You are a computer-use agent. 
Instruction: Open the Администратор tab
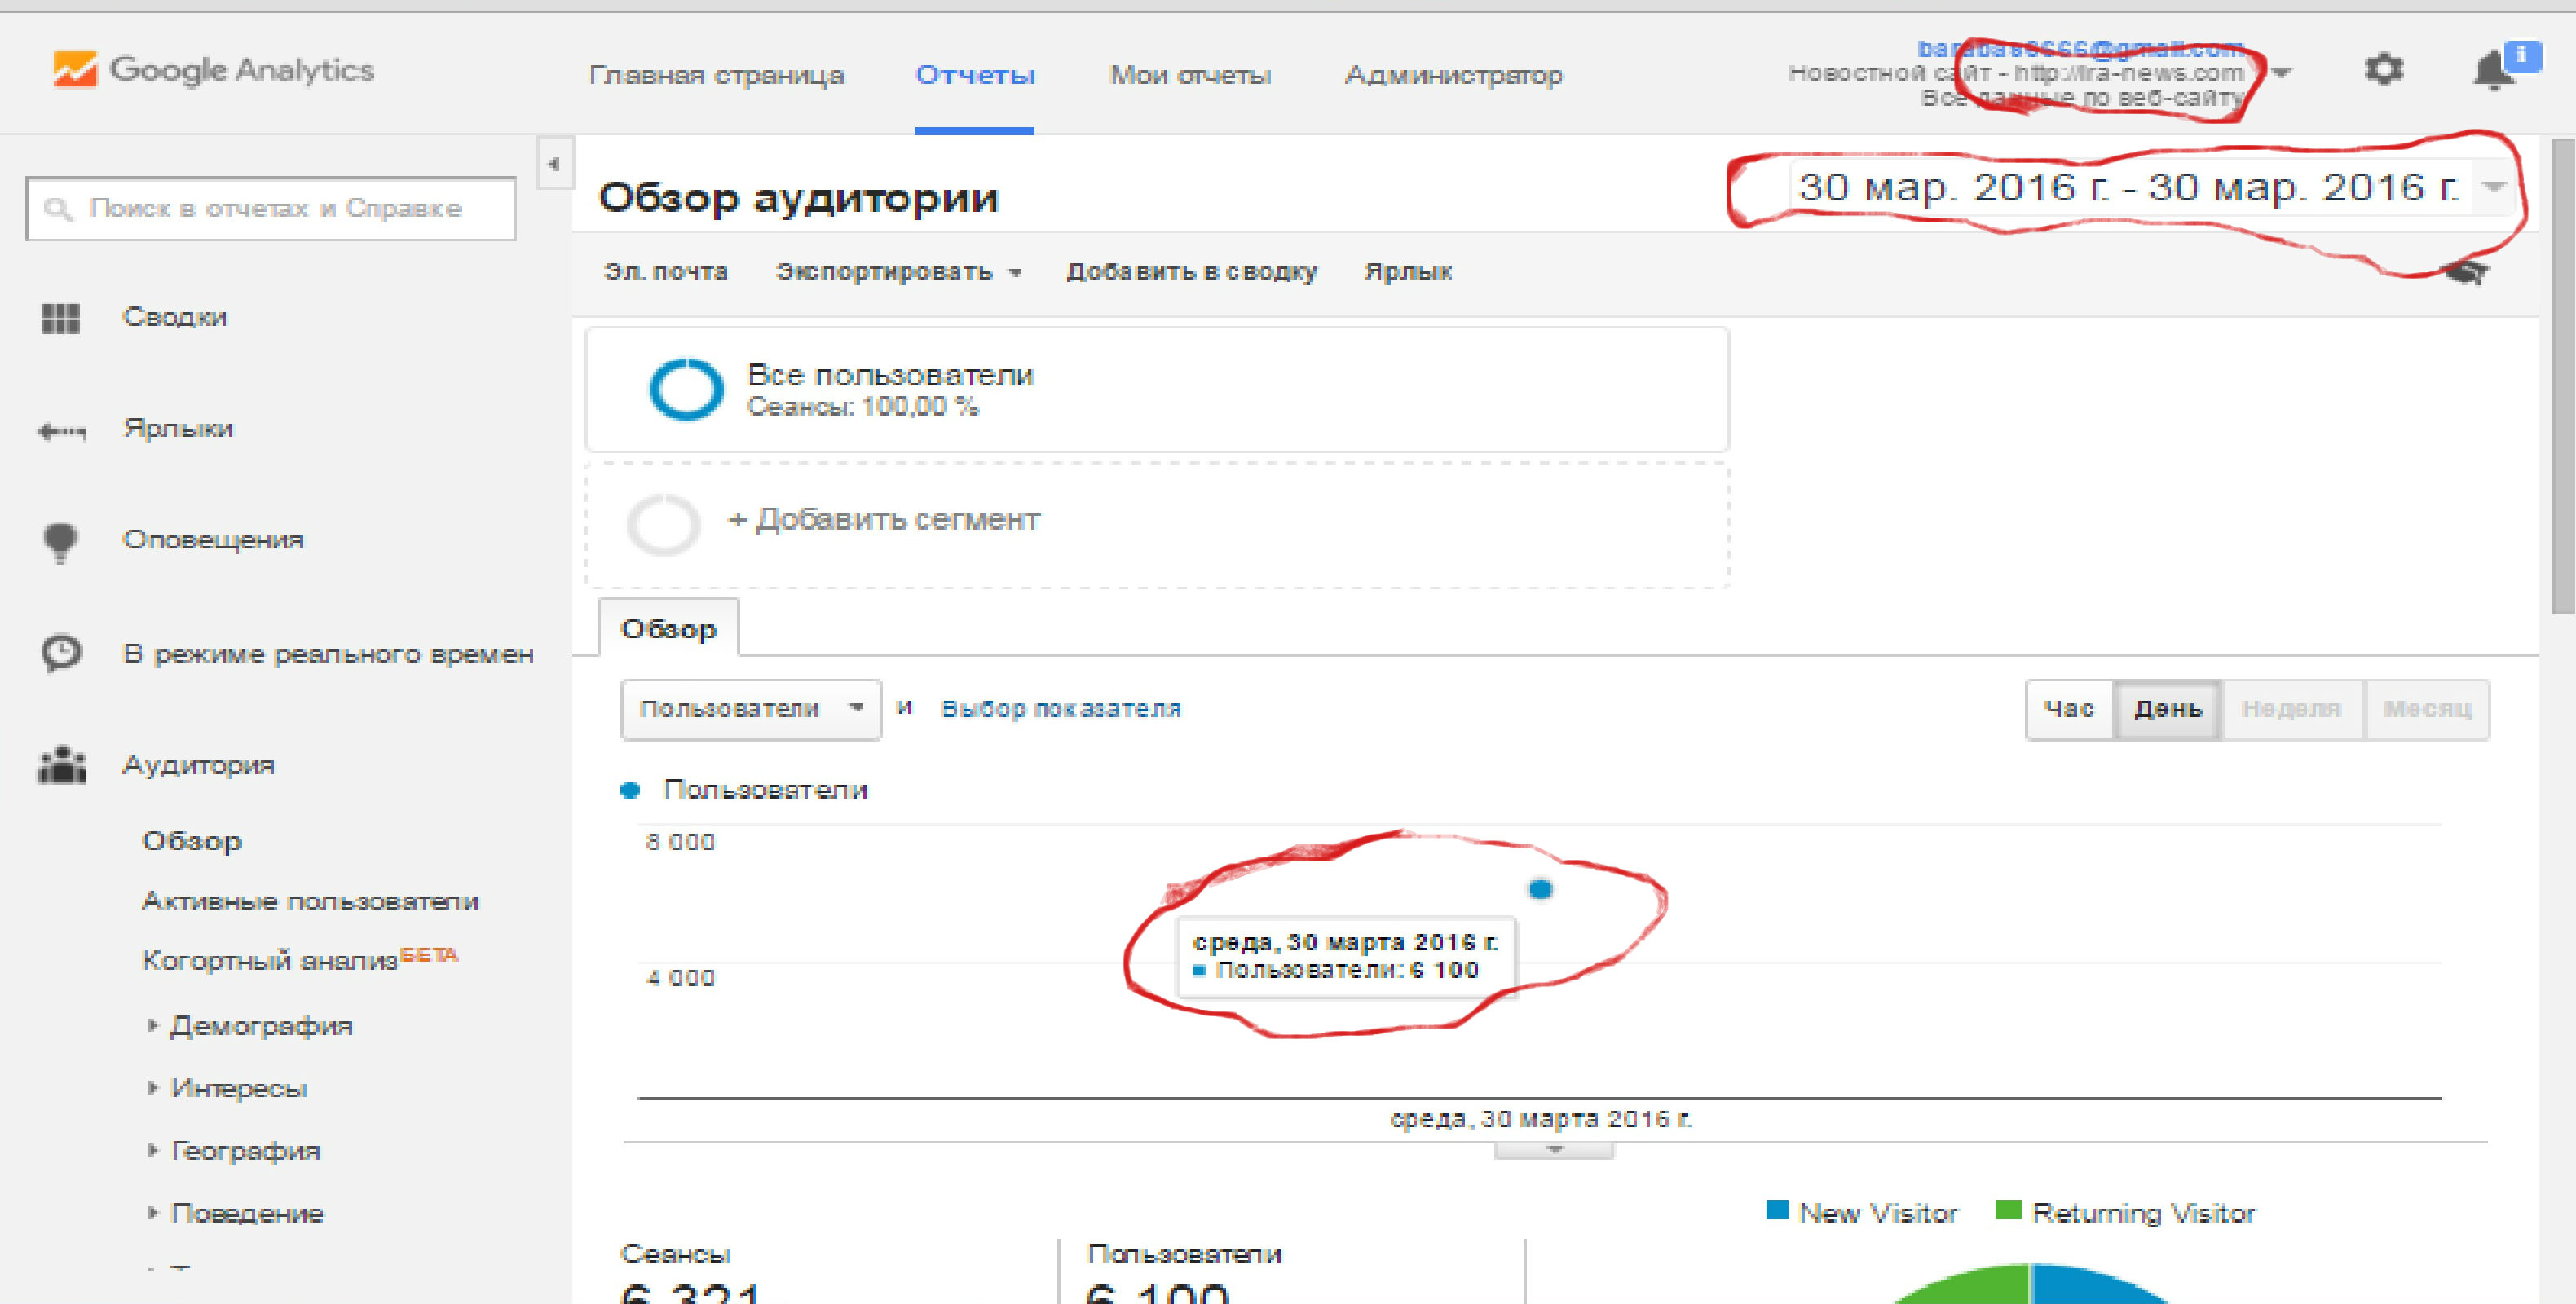(1453, 75)
